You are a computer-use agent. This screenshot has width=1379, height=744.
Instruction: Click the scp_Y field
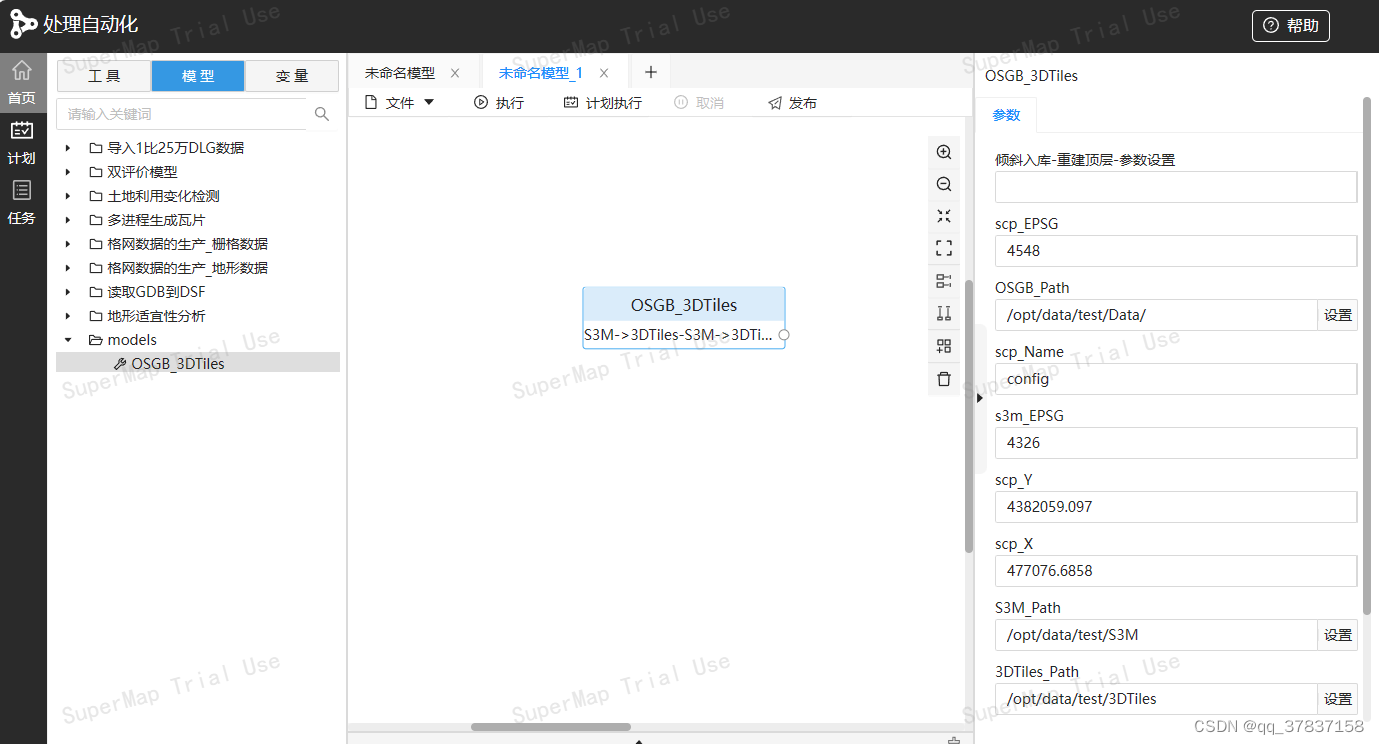point(1176,507)
